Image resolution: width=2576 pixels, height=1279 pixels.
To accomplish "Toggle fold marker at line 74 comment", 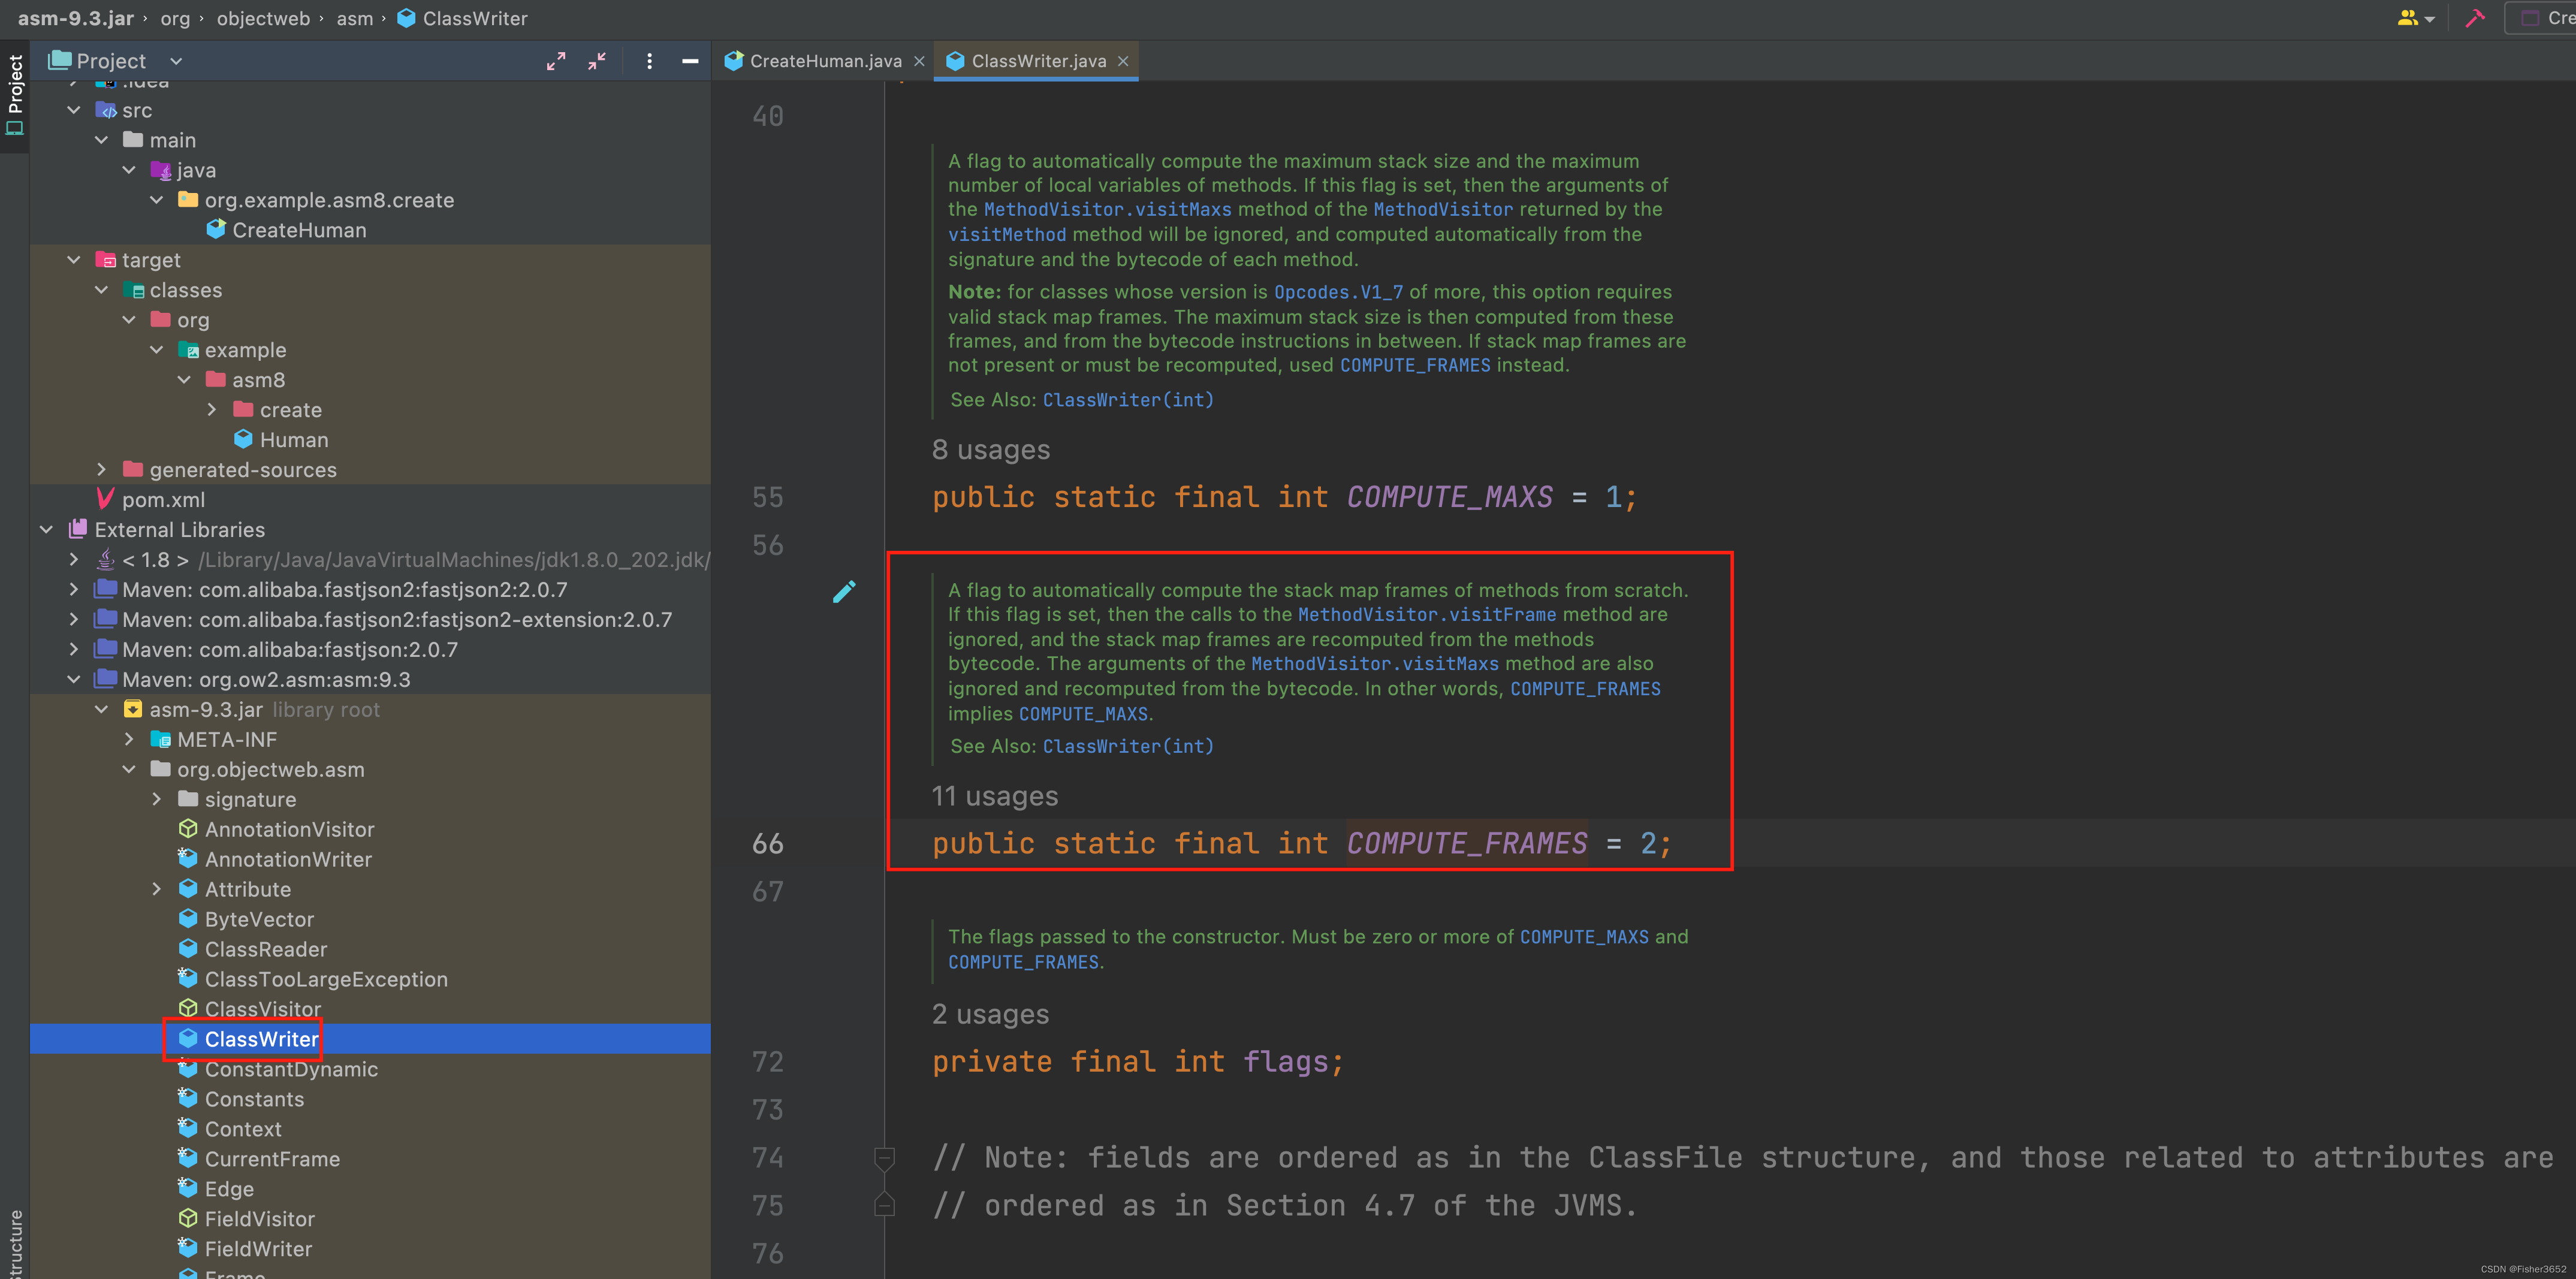I will [884, 1158].
